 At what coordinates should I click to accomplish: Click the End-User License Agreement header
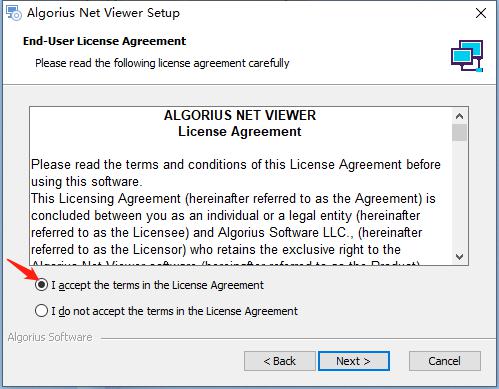(104, 41)
